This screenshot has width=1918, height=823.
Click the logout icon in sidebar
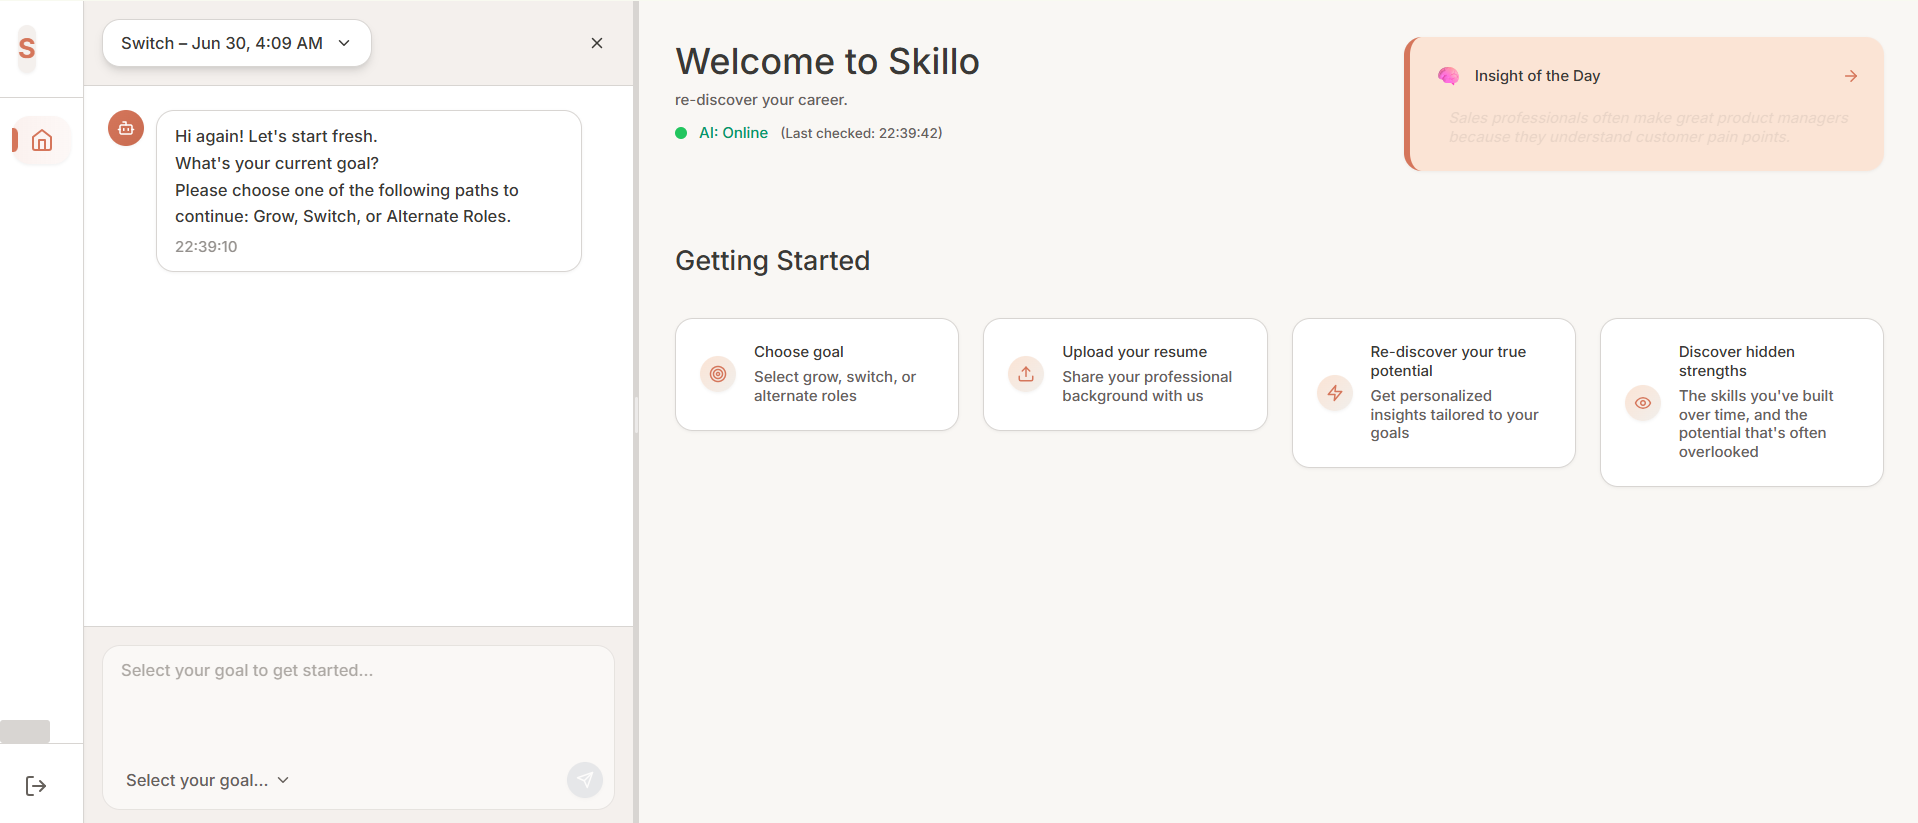(36, 786)
